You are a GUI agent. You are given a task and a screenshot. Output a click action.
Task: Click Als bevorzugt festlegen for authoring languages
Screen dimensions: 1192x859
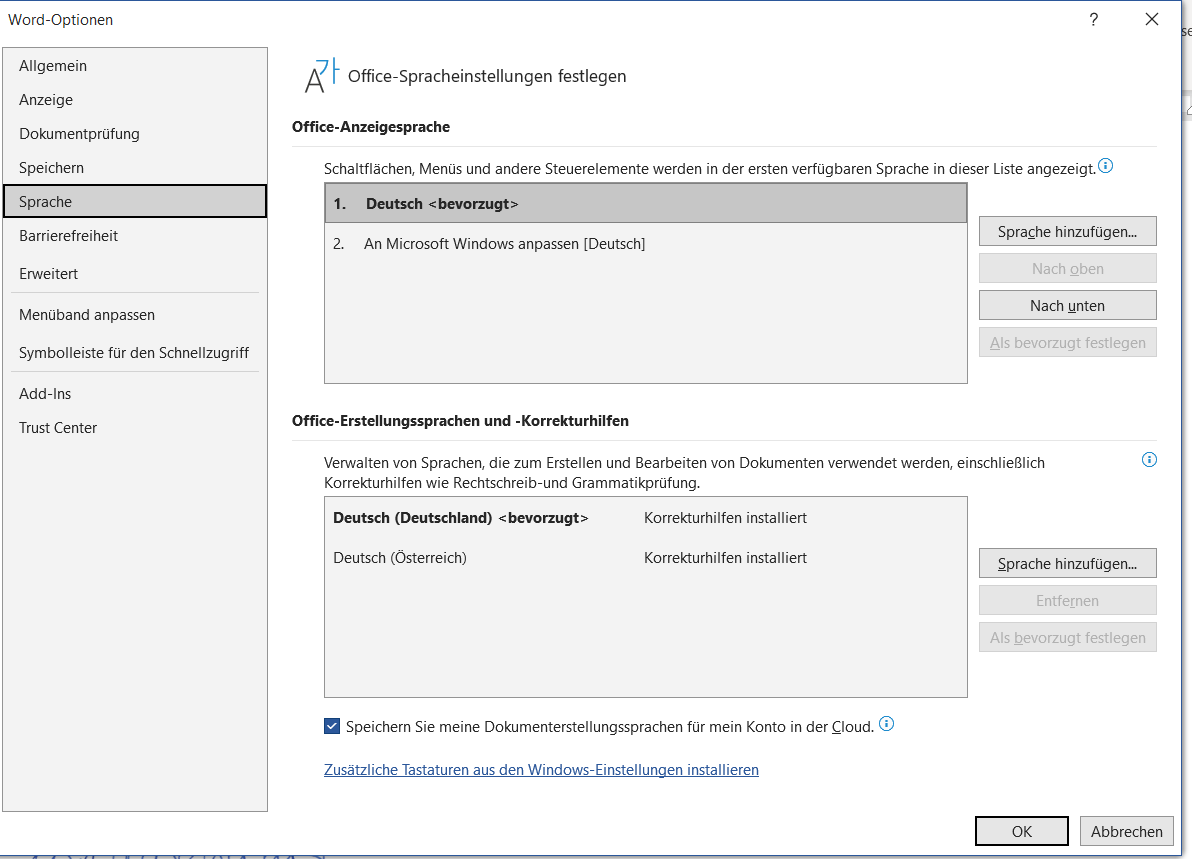coord(1067,638)
